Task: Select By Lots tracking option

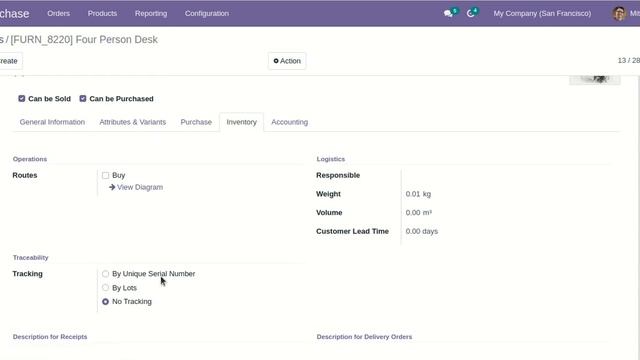Action: tap(105, 288)
